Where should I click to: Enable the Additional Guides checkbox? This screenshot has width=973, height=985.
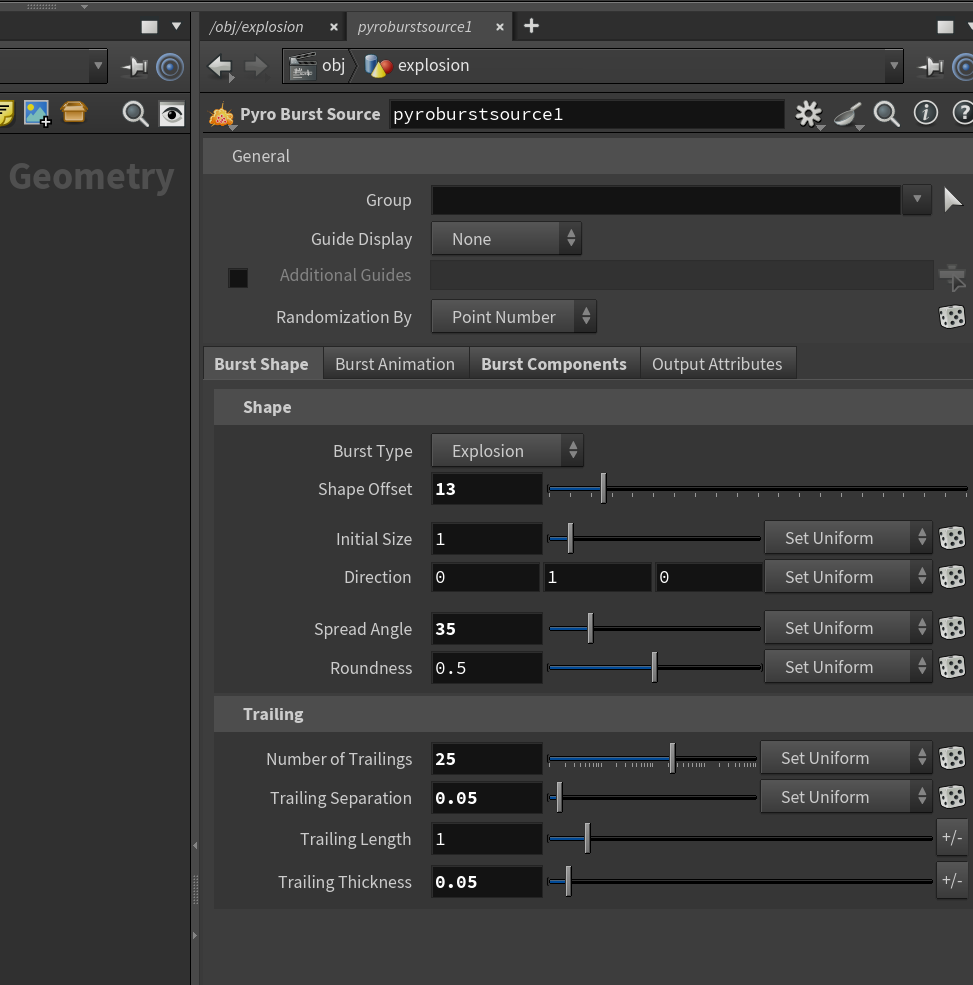[238, 278]
